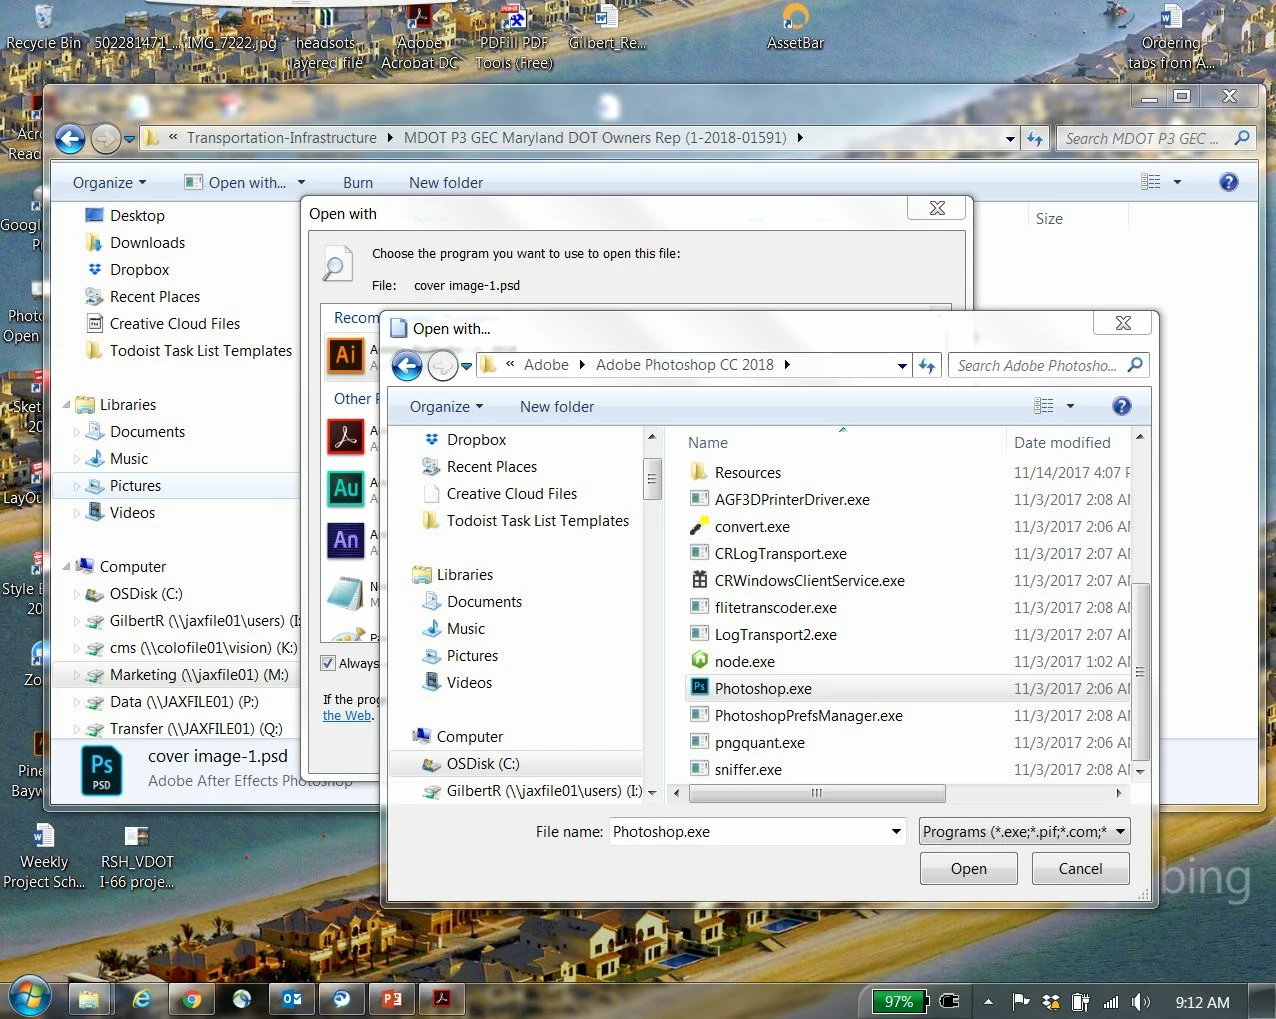1276x1019 pixels.
Task: Open the Organize dropdown in file dialog
Action: (446, 406)
